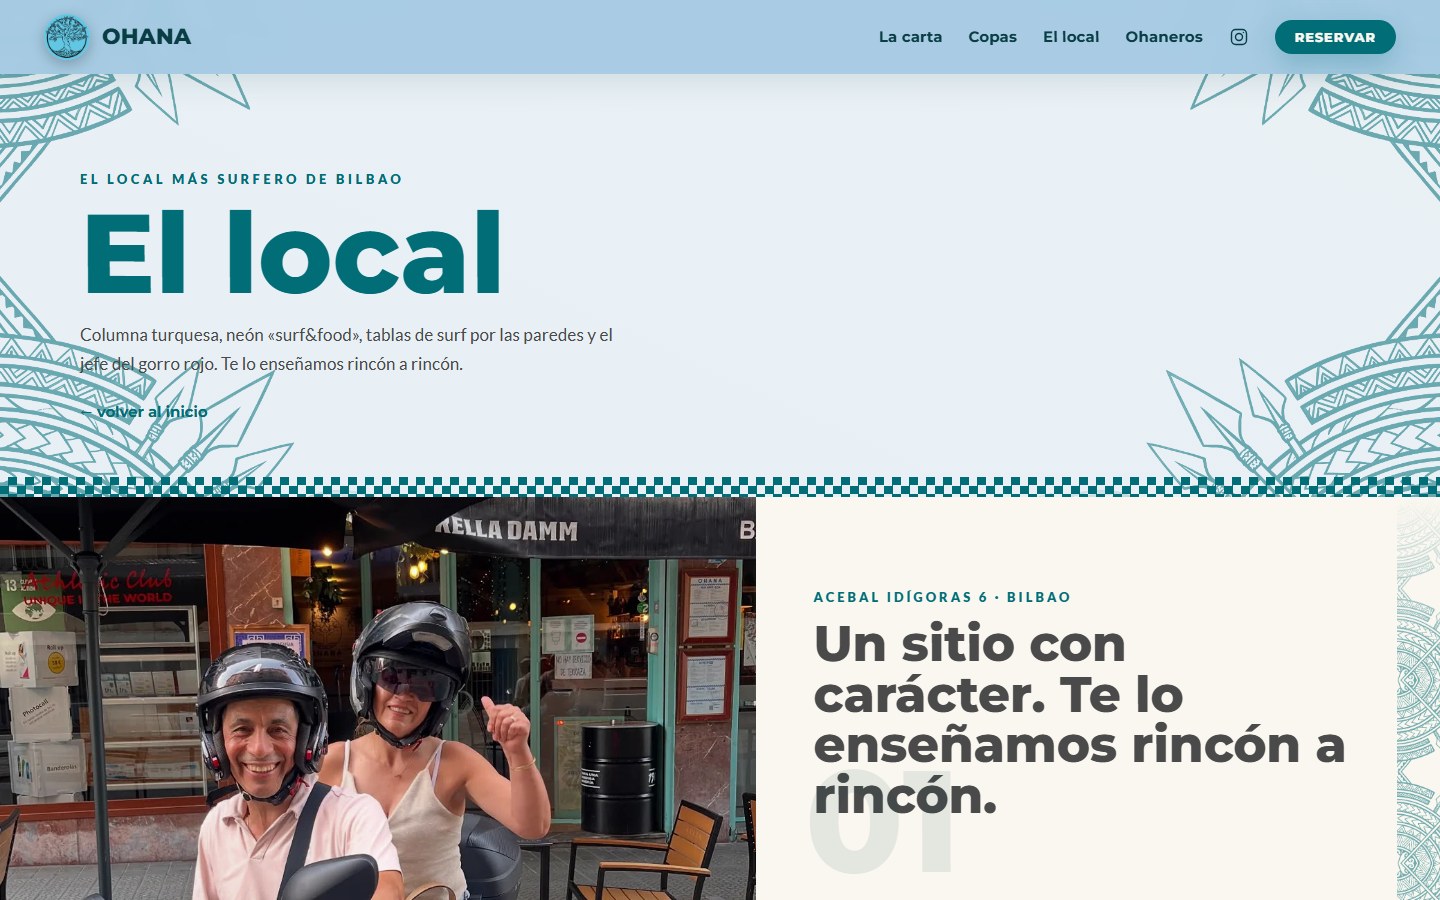Click the OHANA brand name
The height and width of the screenshot is (900, 1440).
pyautogui.click(x=146, y=37)
